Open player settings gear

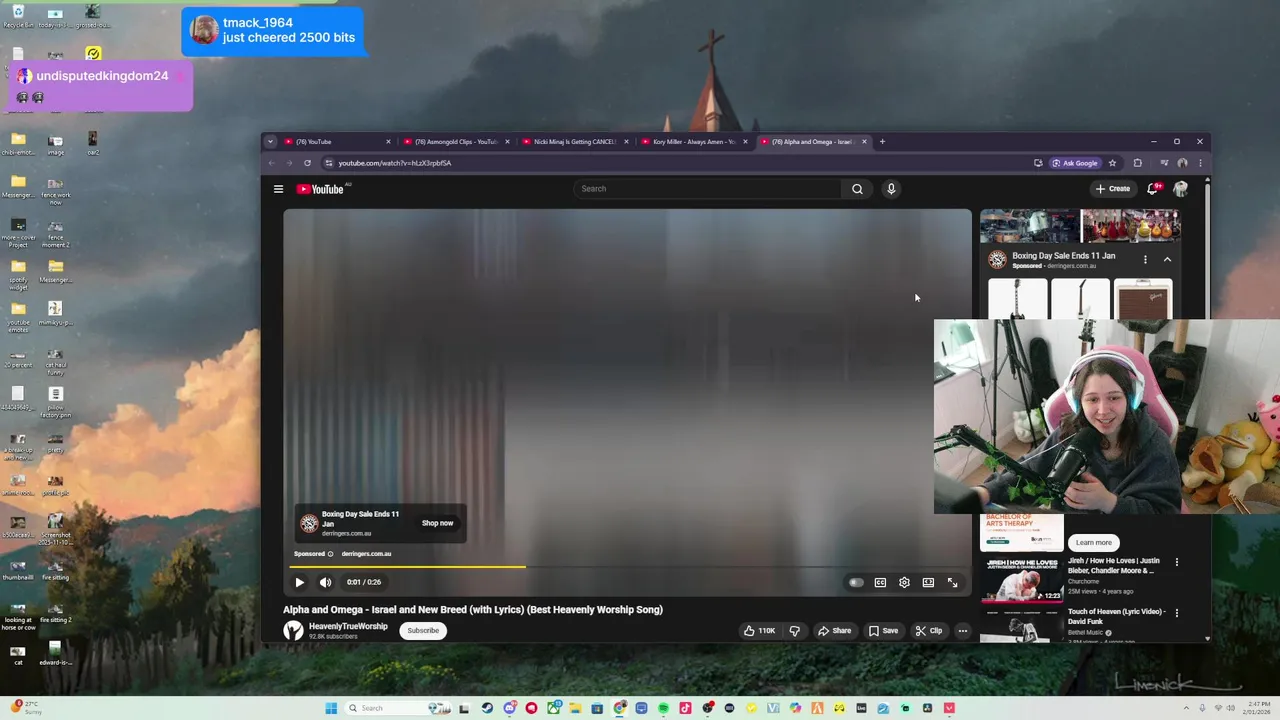904,582
